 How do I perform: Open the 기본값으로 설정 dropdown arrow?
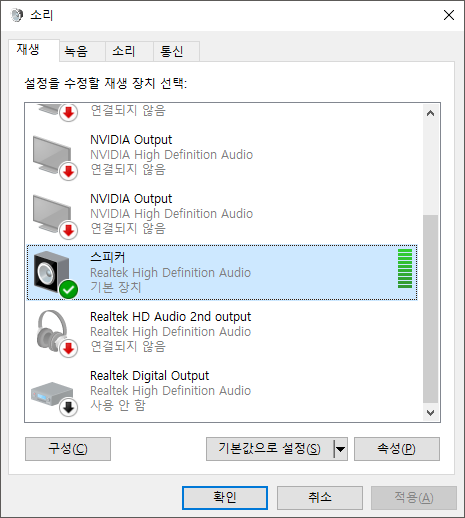(340, 449)
